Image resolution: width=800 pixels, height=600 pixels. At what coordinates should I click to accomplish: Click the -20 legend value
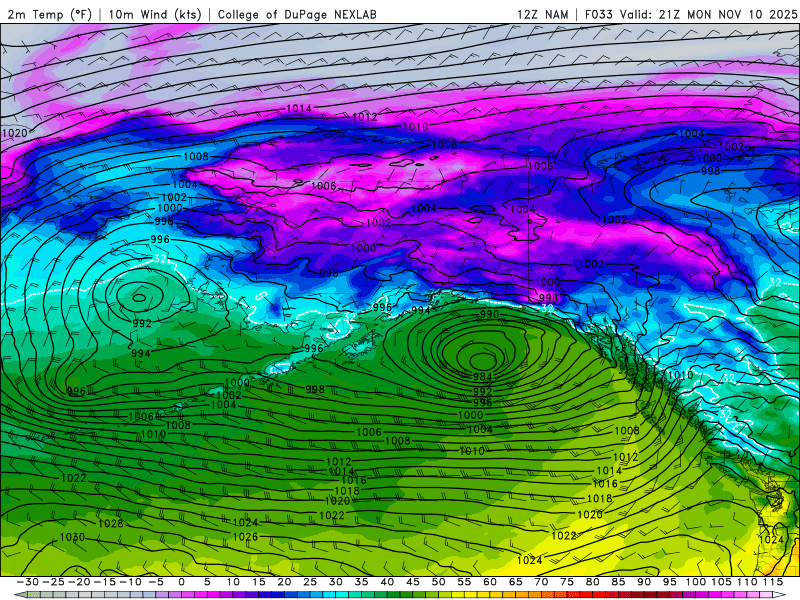(79, 582)
